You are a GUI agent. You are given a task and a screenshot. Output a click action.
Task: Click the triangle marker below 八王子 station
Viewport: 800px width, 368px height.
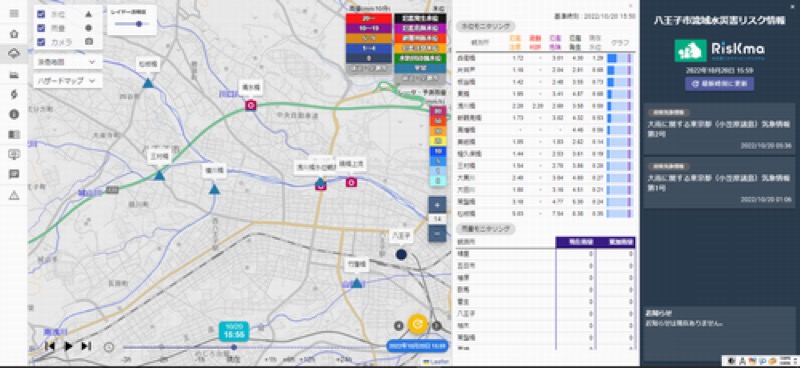point(357,283)
